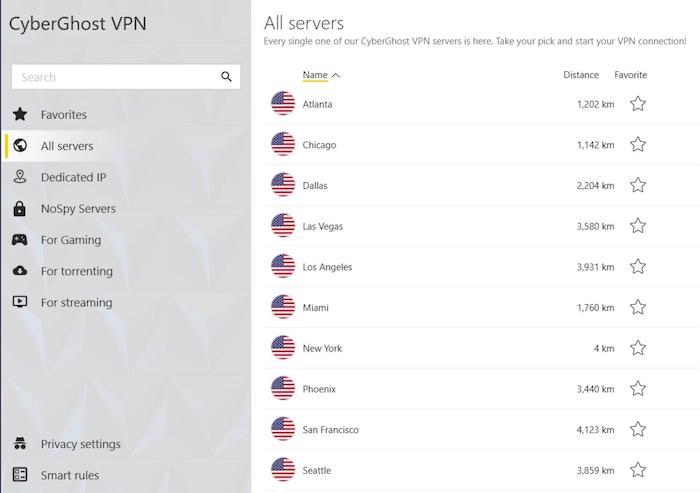Viewport: 700px width, 493px height.
Task: Select the For Gaming controller icon
Action: tap(20, 240)
